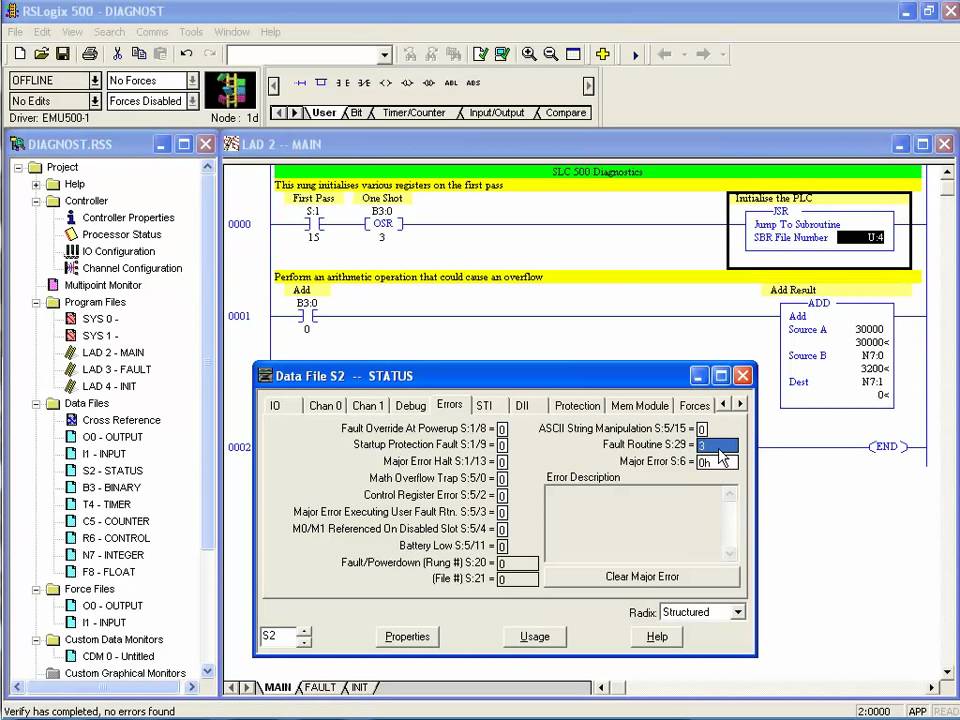Insert an output latch instruction
Viewport: 960px width, 720px height.
click(x=407, y=83)
